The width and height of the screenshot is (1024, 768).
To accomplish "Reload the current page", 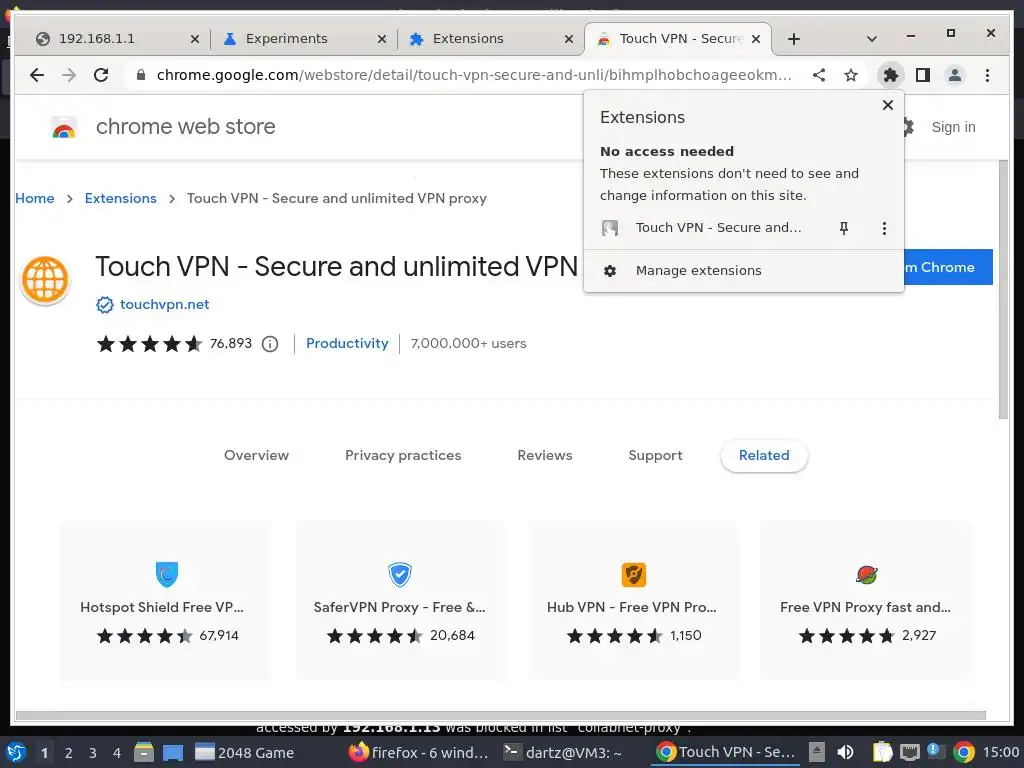I will click(x=101, y=75).
